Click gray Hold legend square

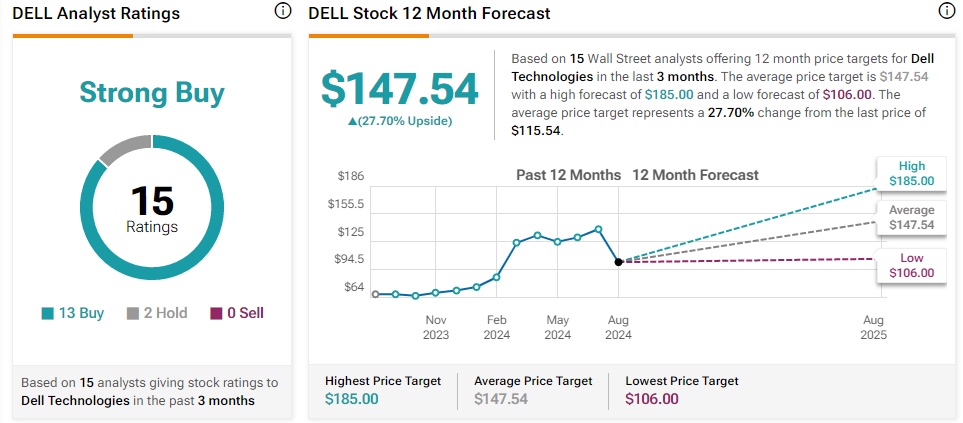(134, 313)
